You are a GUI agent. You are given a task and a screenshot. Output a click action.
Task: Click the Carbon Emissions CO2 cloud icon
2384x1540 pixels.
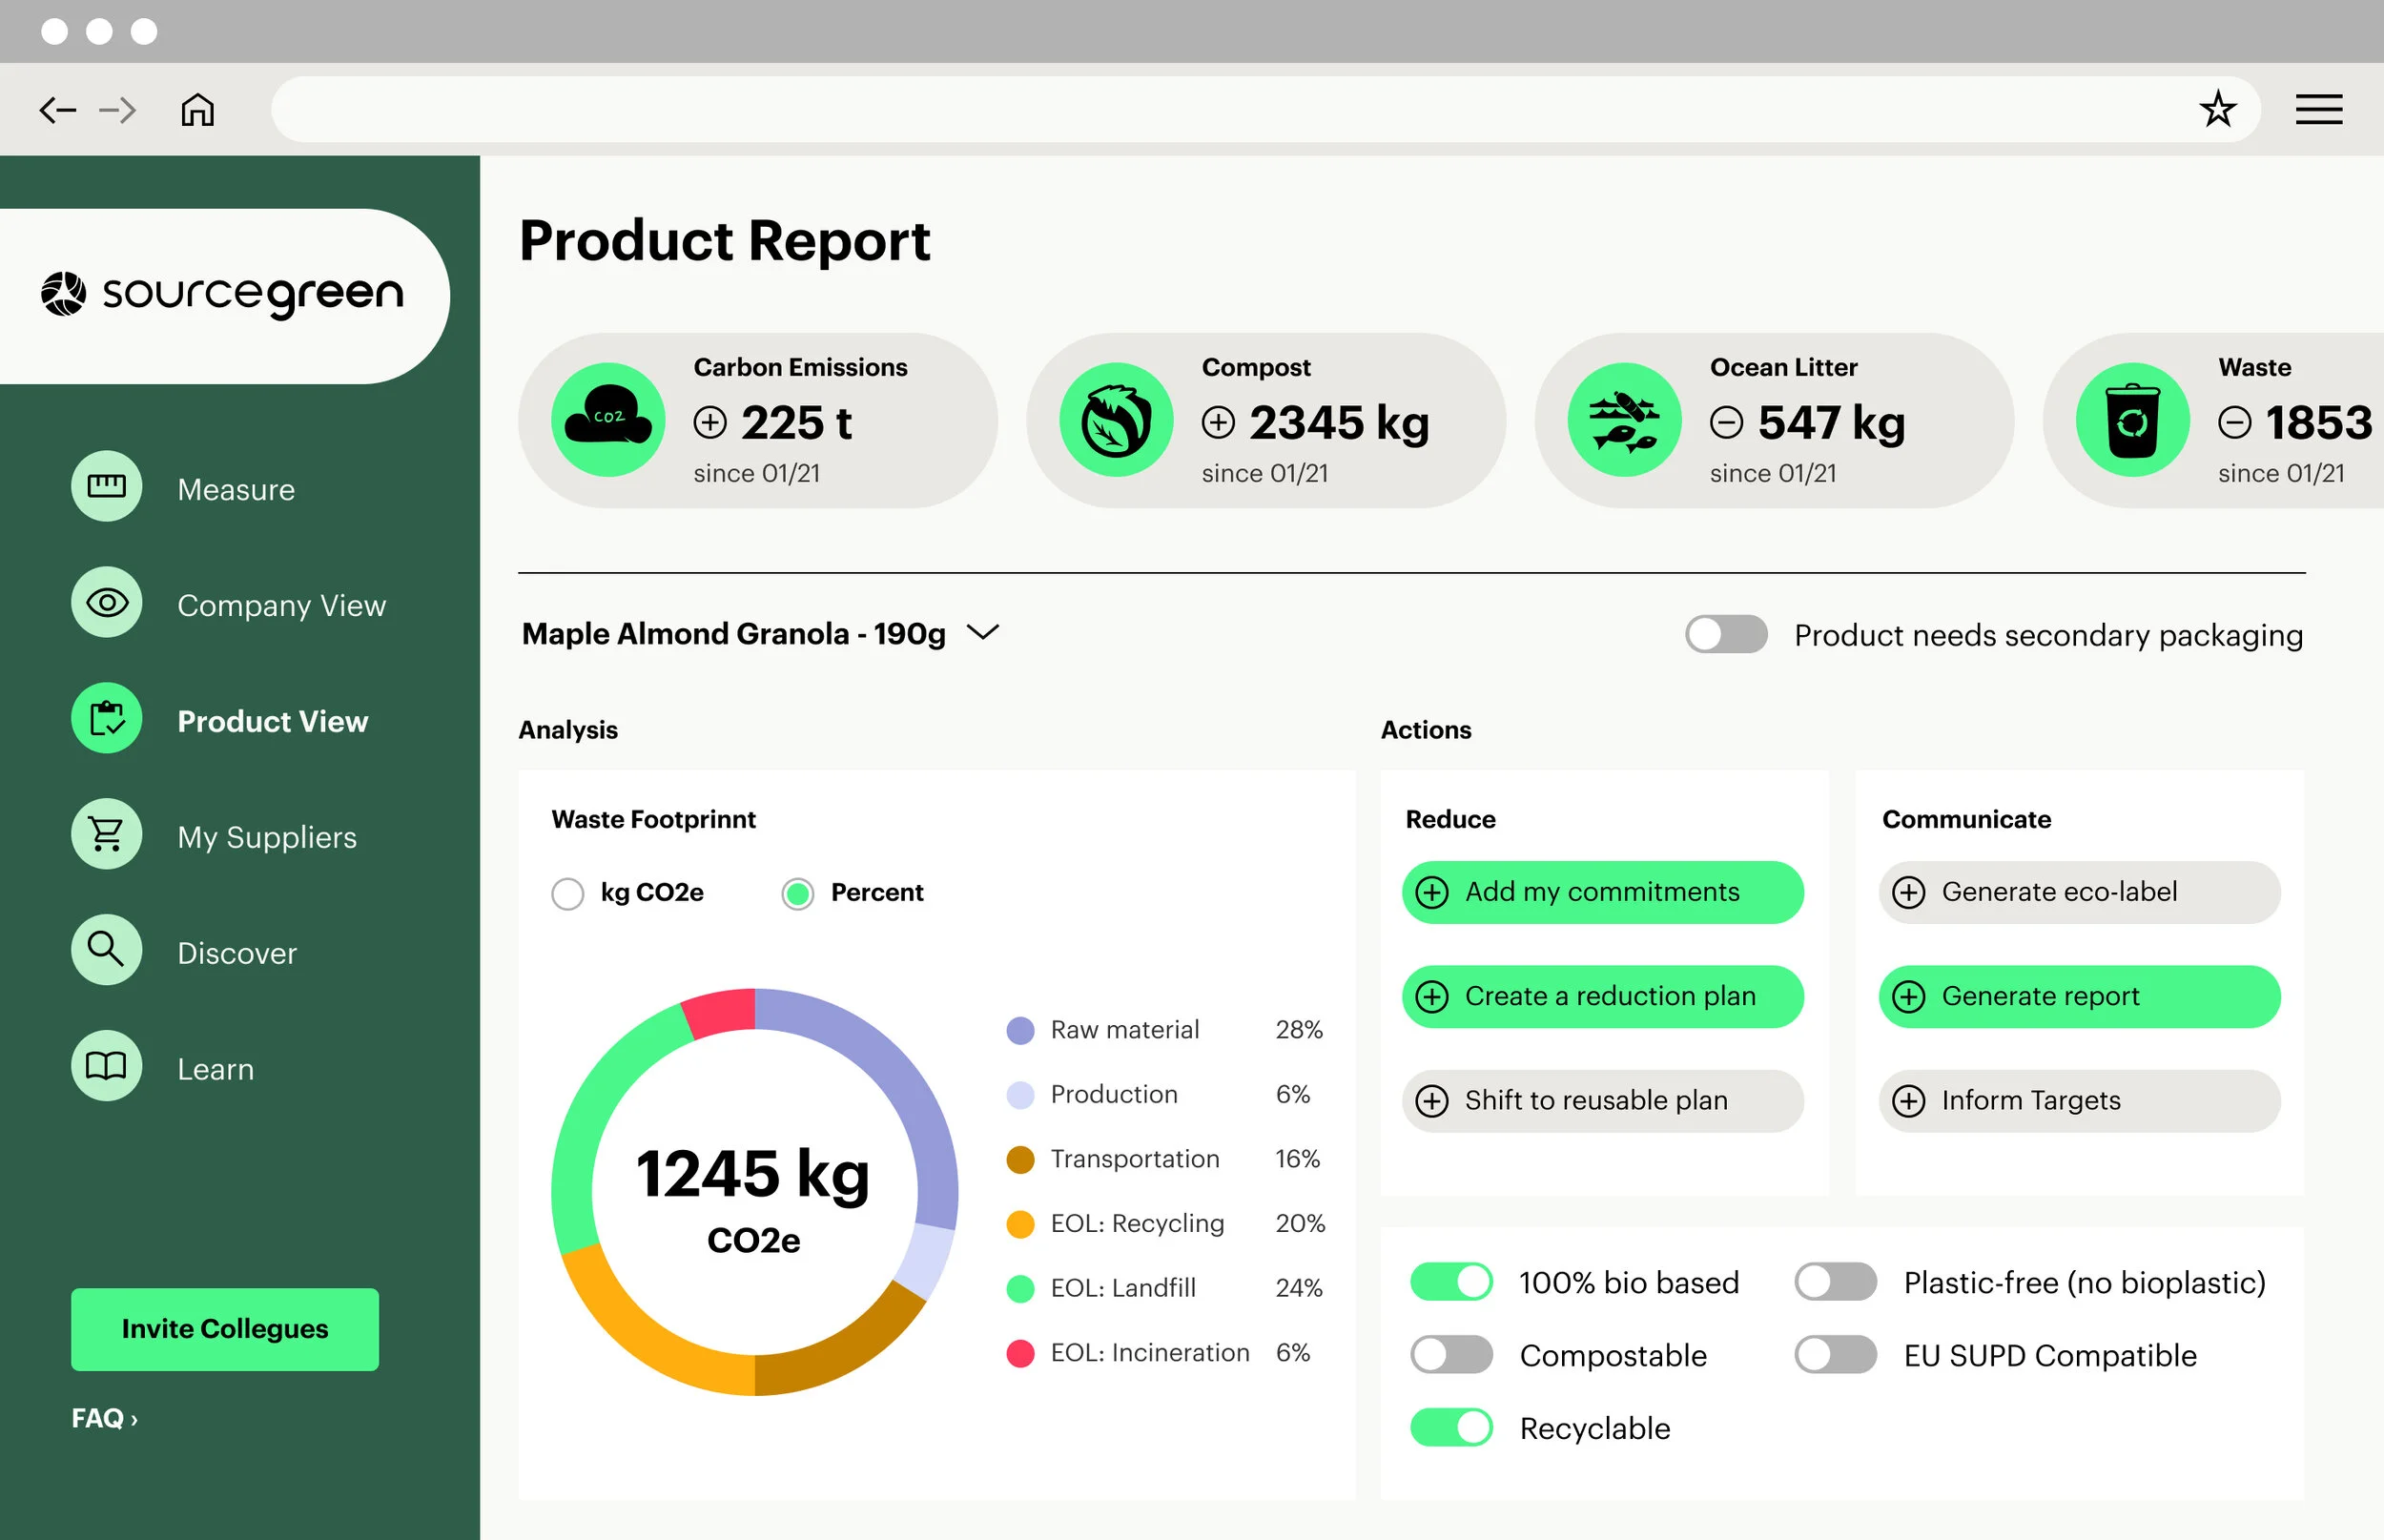click(608, 420)
